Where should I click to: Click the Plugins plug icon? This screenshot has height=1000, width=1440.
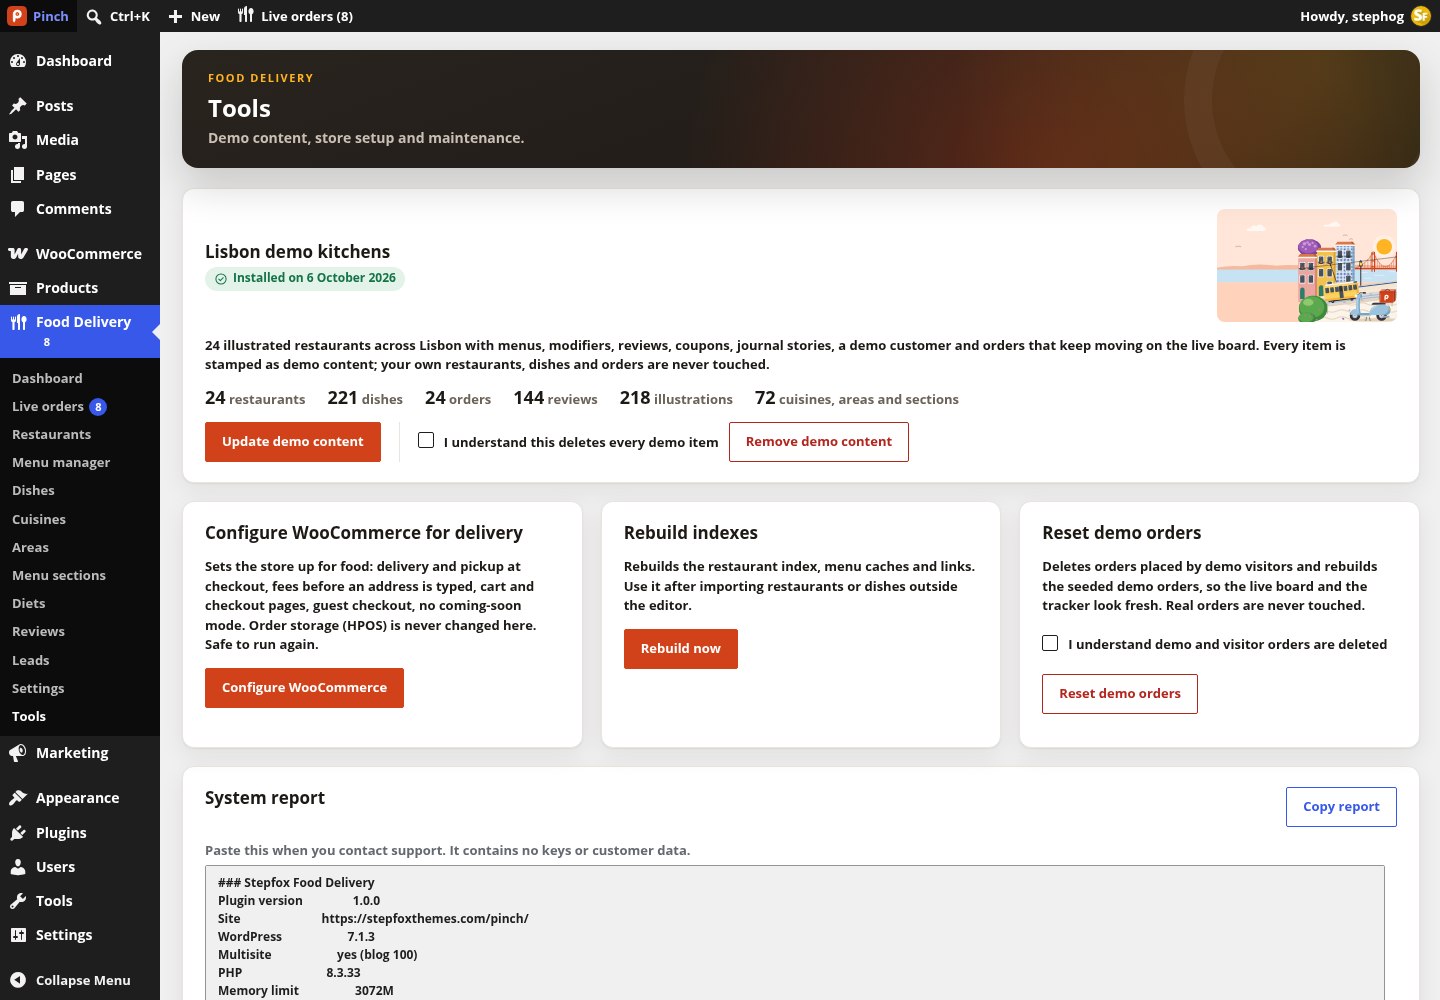coord(18,833)
